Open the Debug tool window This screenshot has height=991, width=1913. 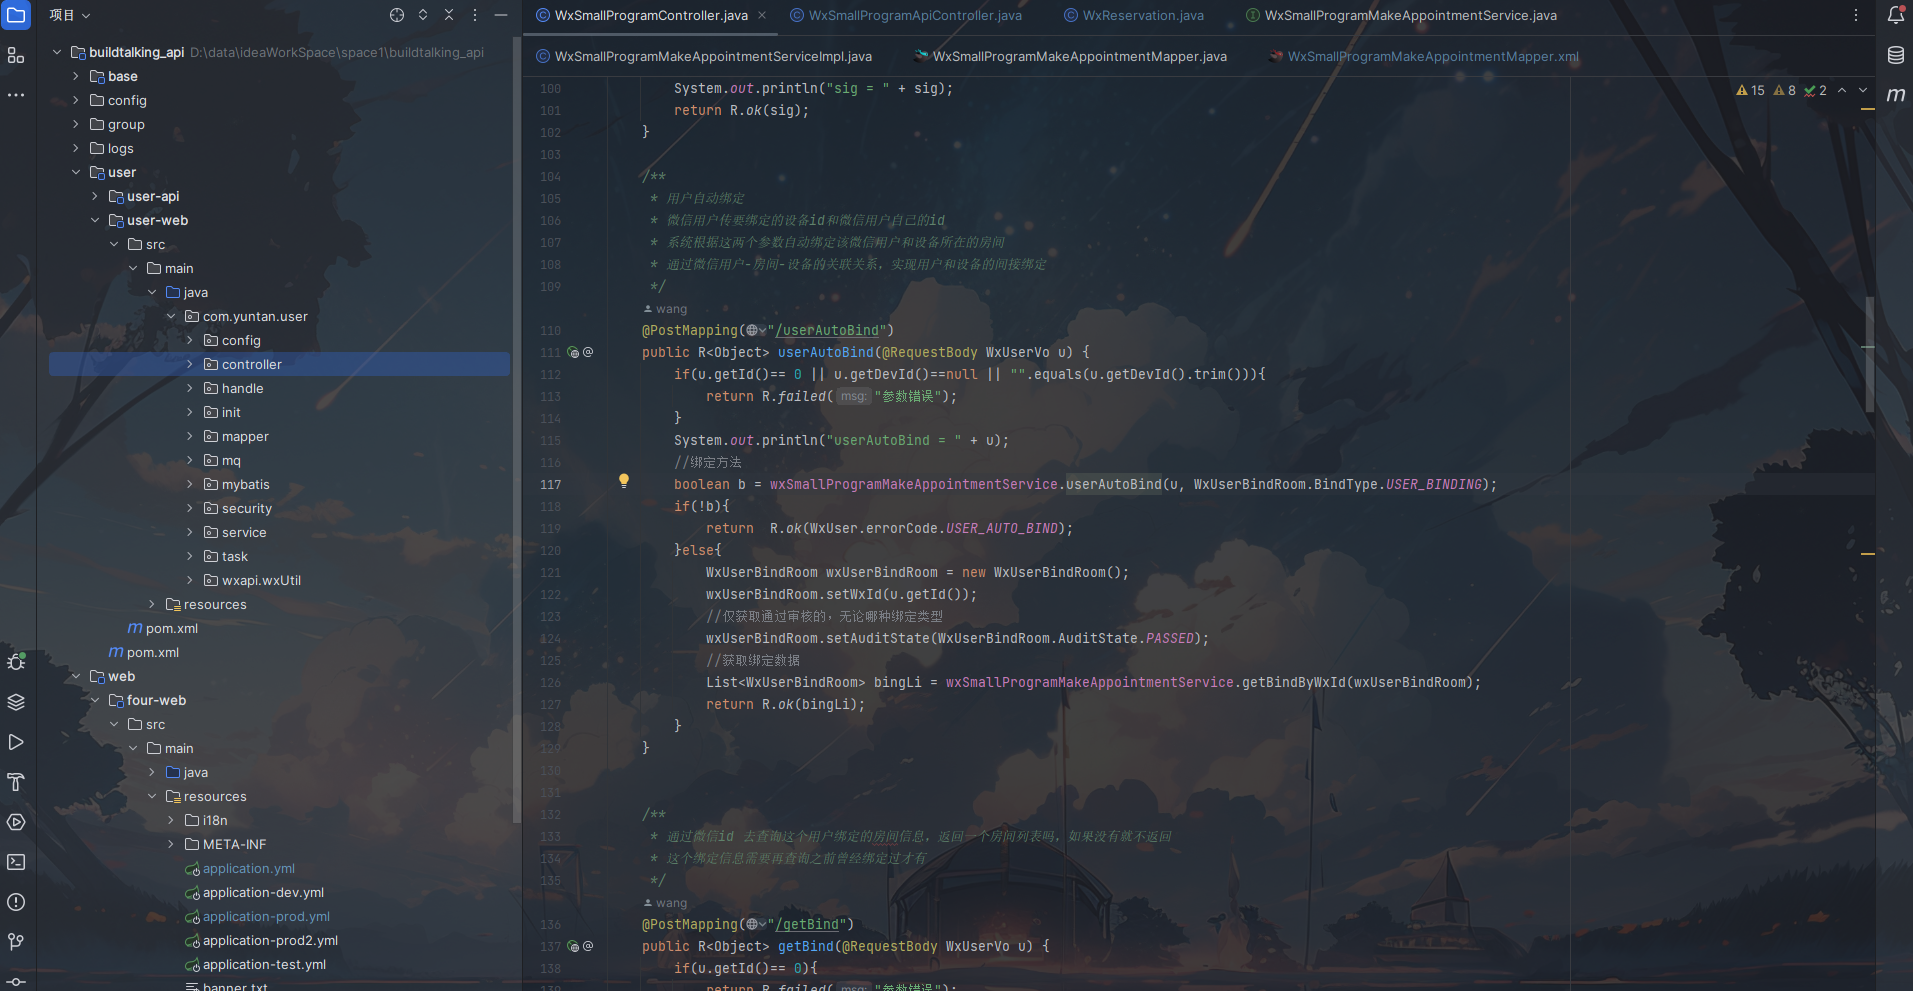click(16, 662)
